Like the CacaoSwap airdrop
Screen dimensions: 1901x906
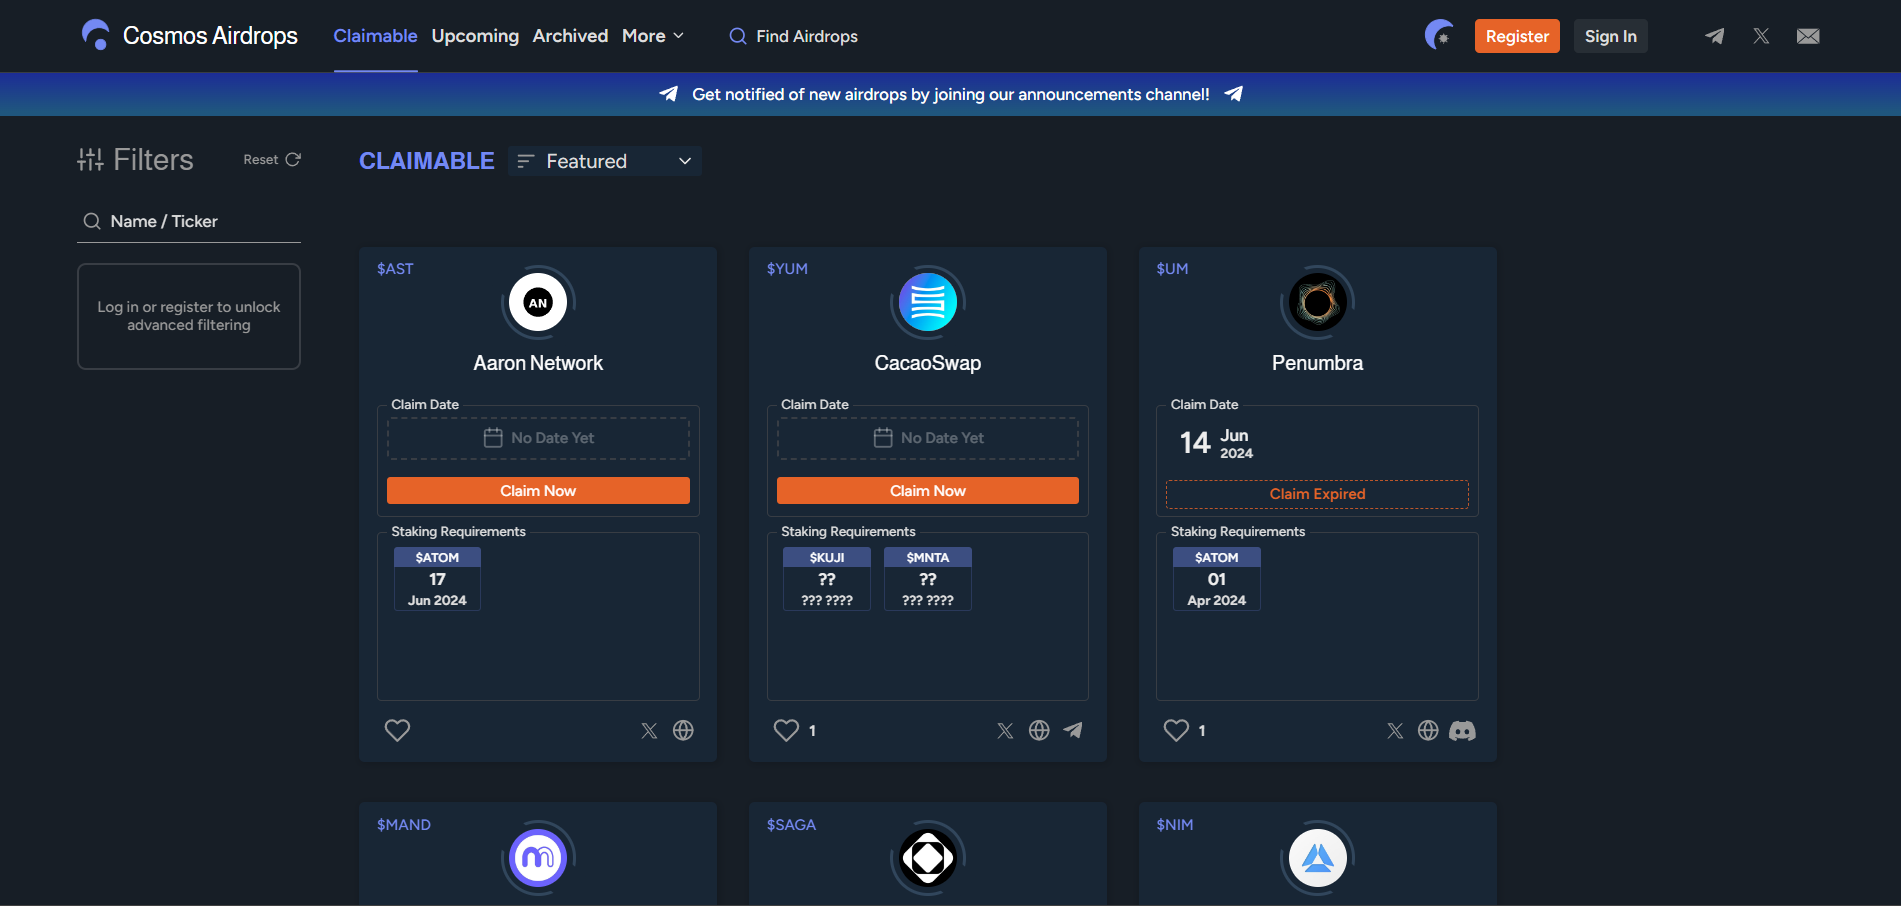click(x=786, y=730)
